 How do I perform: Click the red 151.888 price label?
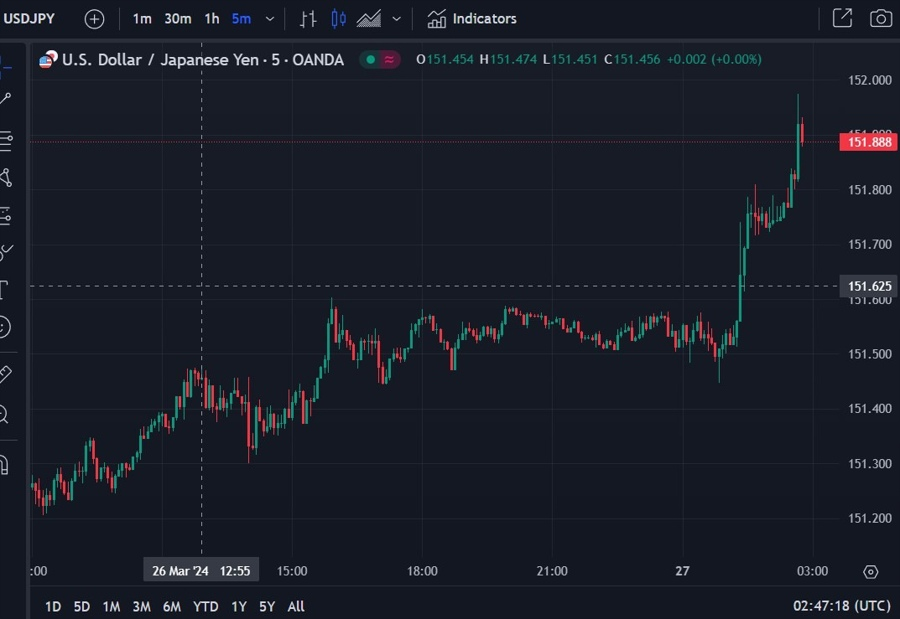click(x=868, y=142)
